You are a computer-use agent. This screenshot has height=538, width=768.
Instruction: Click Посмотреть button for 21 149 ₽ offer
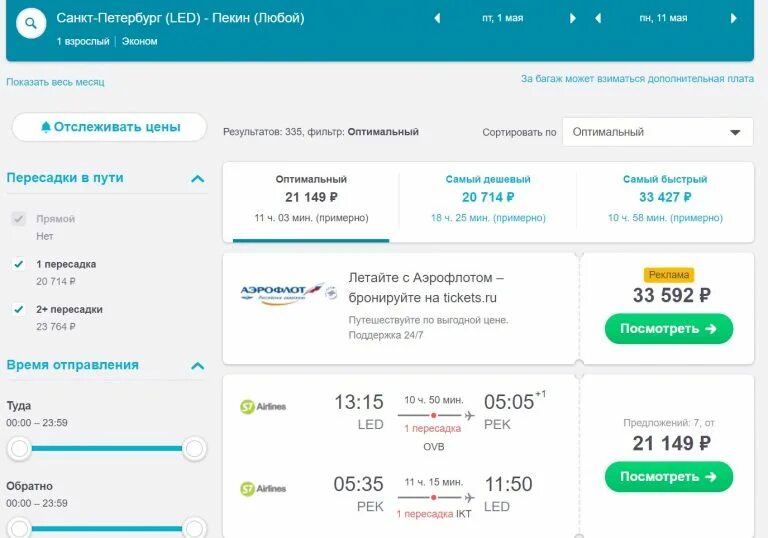point(668,477)
